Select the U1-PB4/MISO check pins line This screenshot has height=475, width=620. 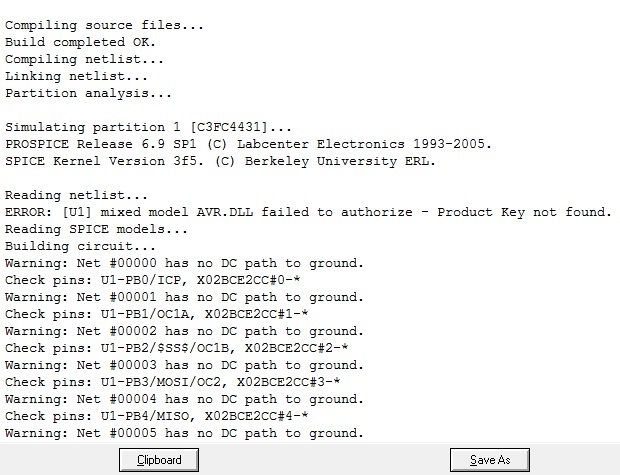[157, 416]
